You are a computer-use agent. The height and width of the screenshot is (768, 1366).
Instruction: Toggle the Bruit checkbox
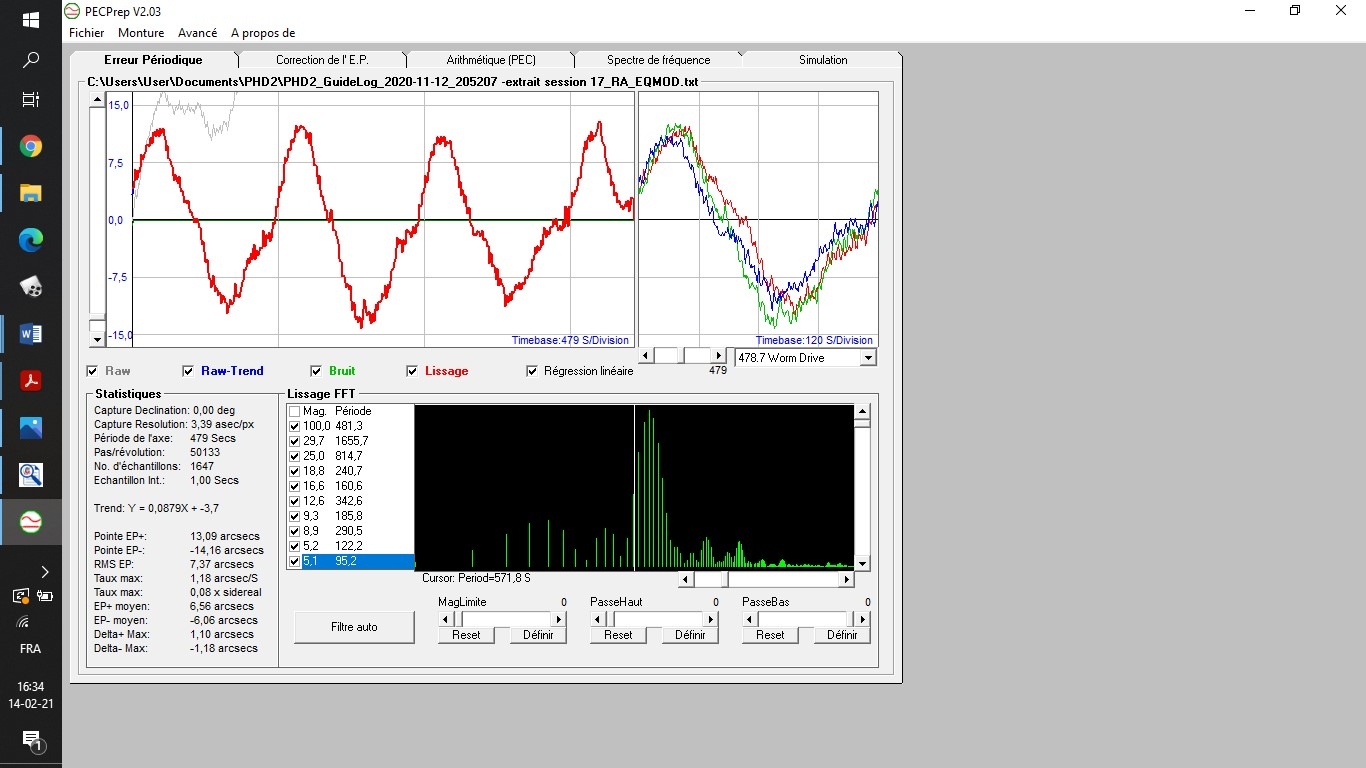[316, 371]
